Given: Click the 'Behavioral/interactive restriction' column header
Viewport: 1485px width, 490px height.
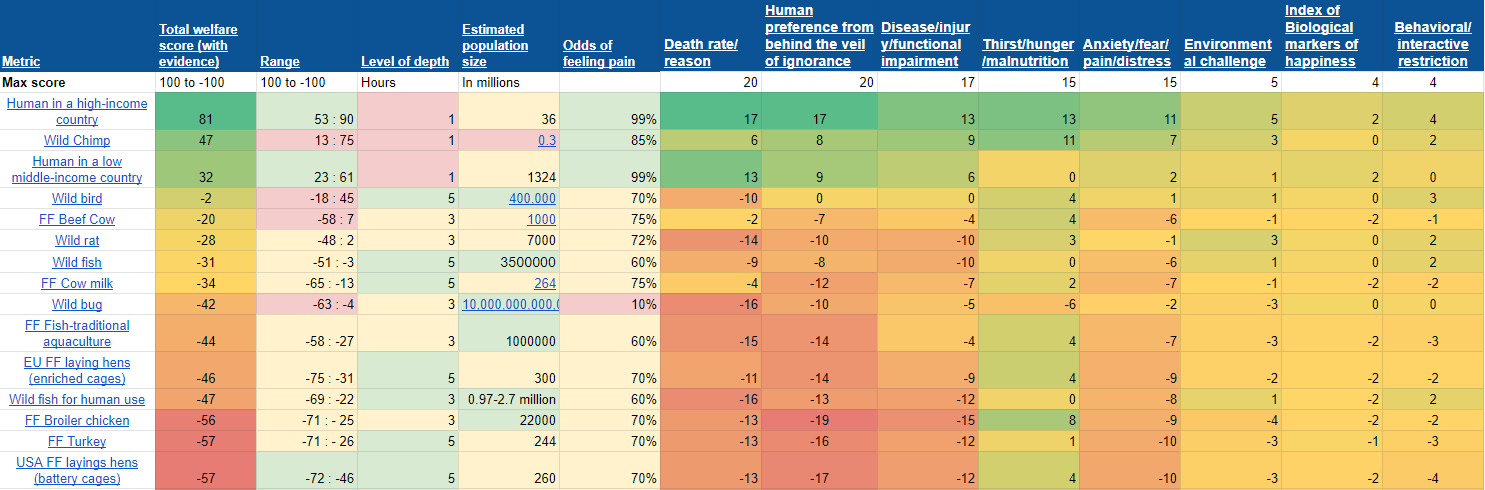Looking at the screenshot, I should [1432, 45].
